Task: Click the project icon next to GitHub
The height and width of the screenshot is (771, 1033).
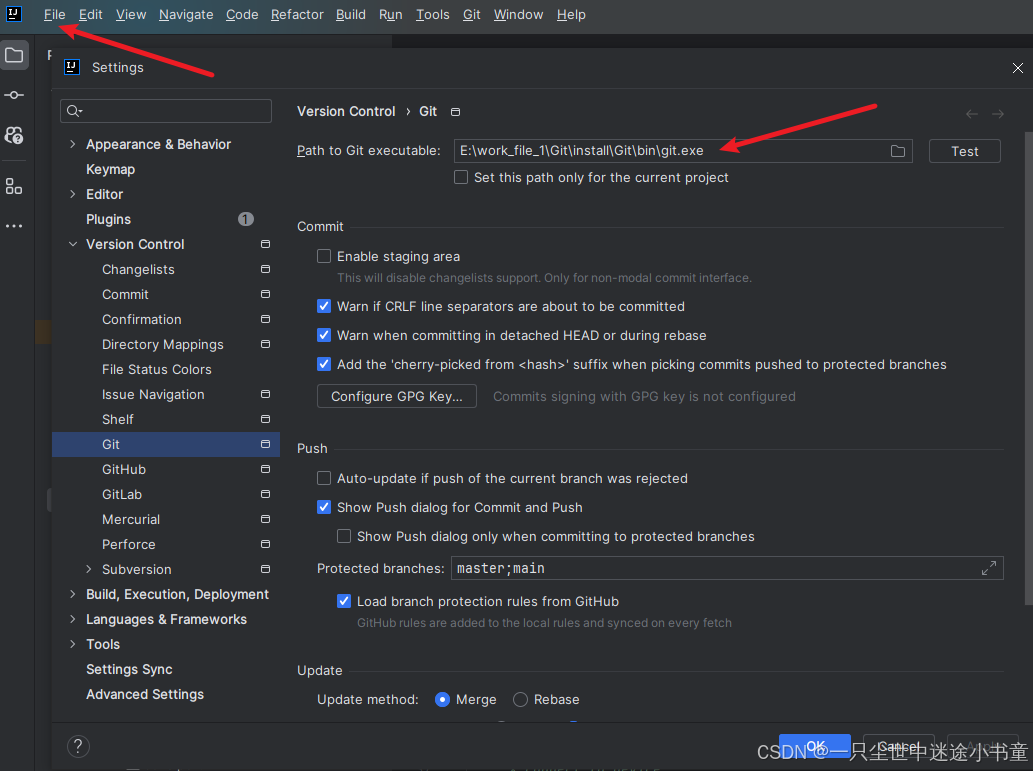Action: pos(265,469)
